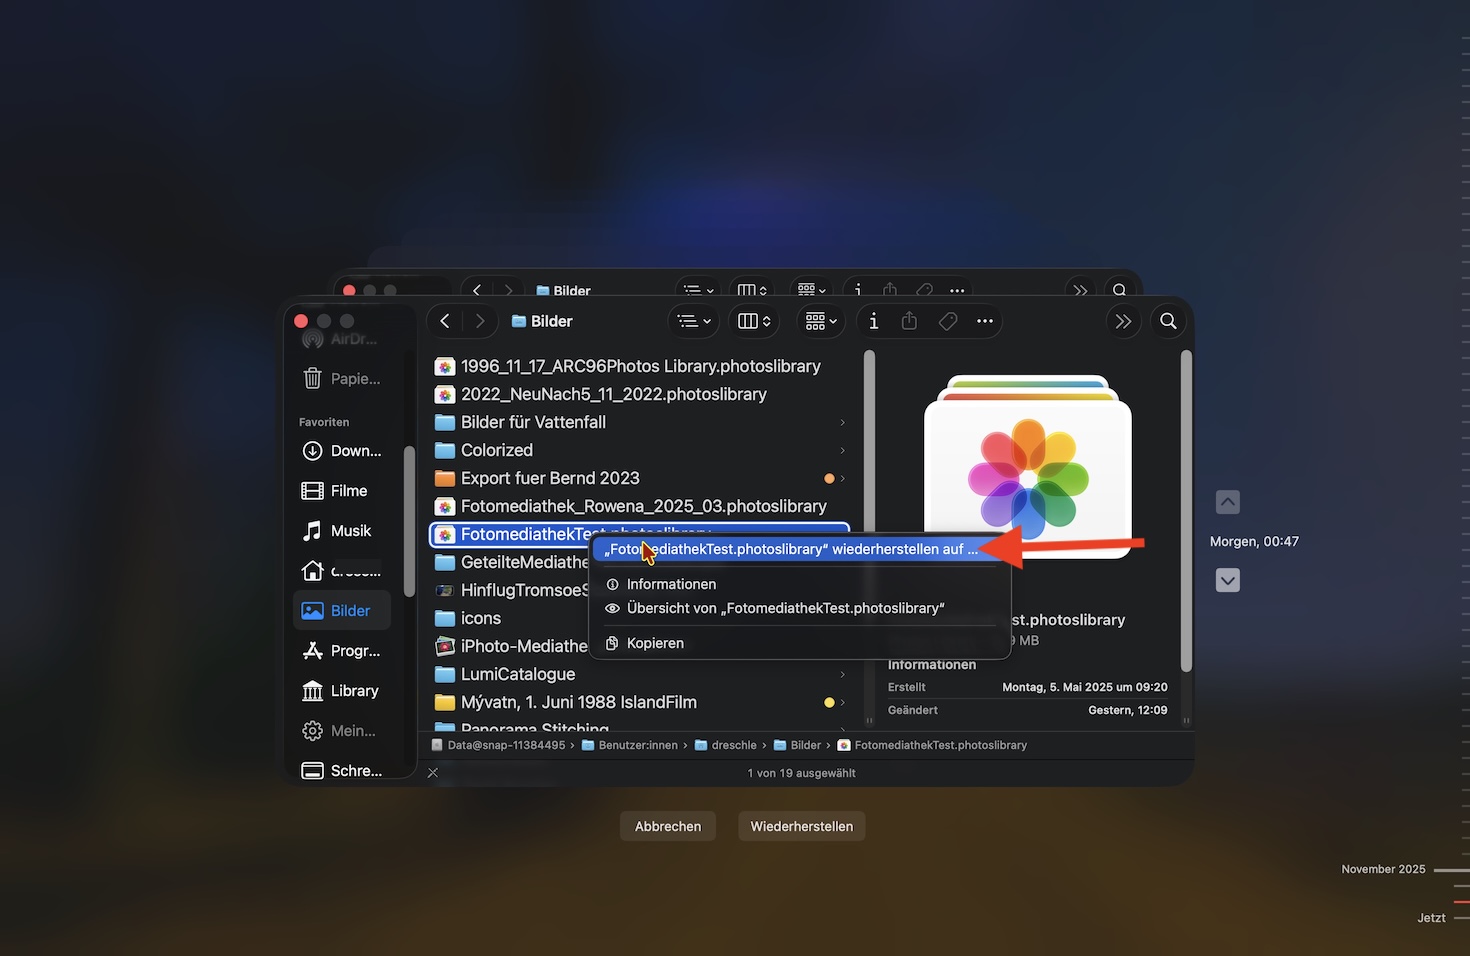Expand the Bilder für Vattenfall folder chevron
Image resolution: width=1470 pixels, height=956 pixels.
[843, 422]
